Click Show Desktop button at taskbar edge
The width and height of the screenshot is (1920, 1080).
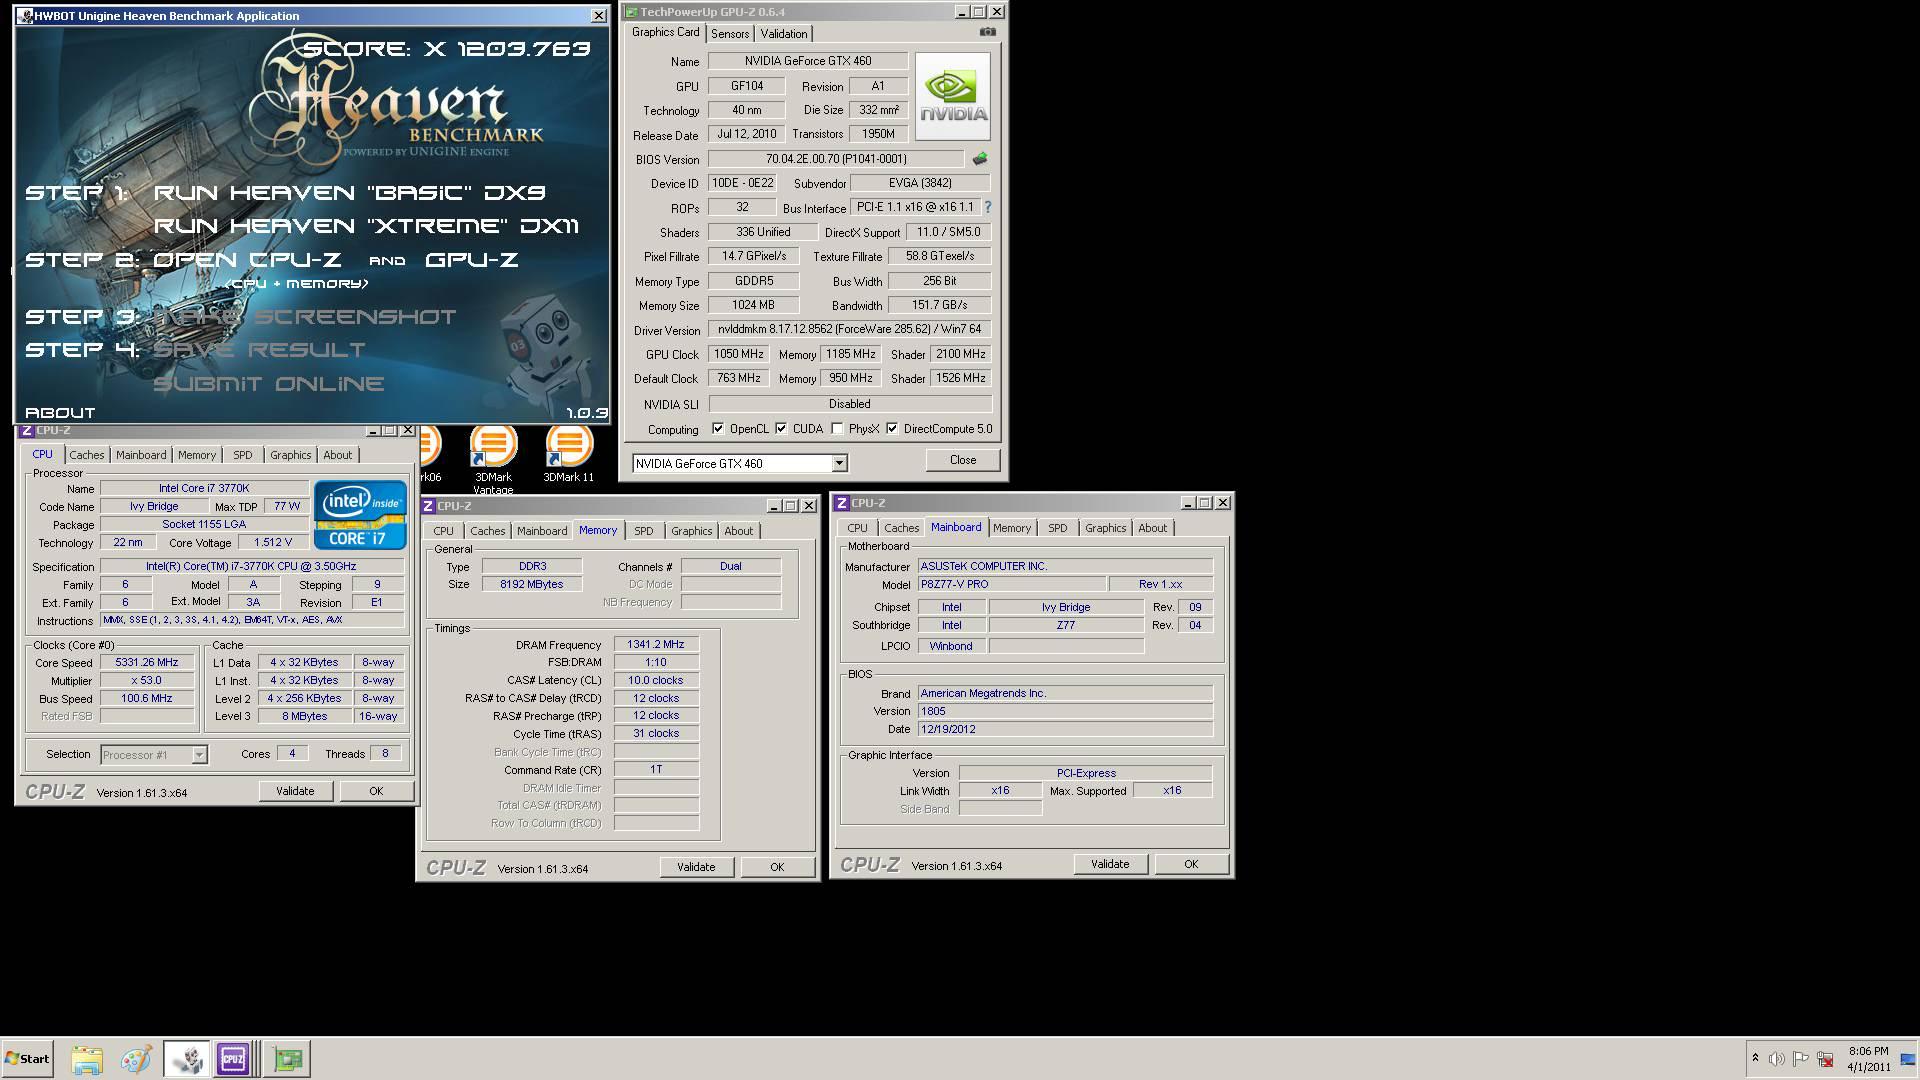(1908, 1059)
